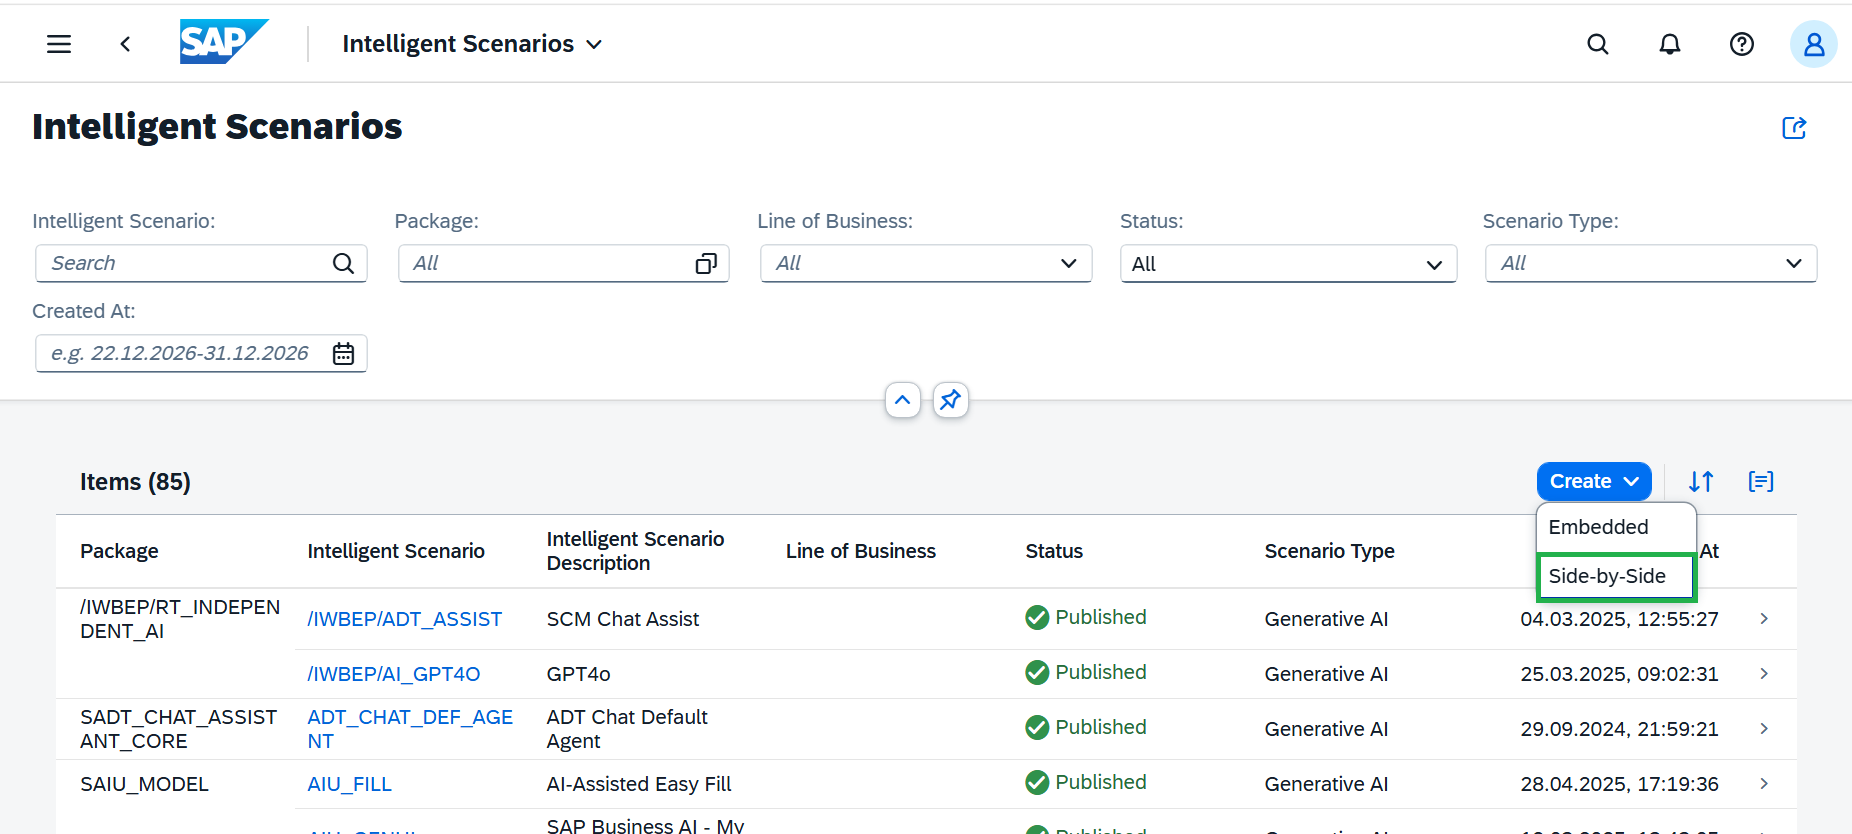Open the /IWBEP/AI_GPT4O scenario link
Screen dimensions: 1852x834
[394, 674]
